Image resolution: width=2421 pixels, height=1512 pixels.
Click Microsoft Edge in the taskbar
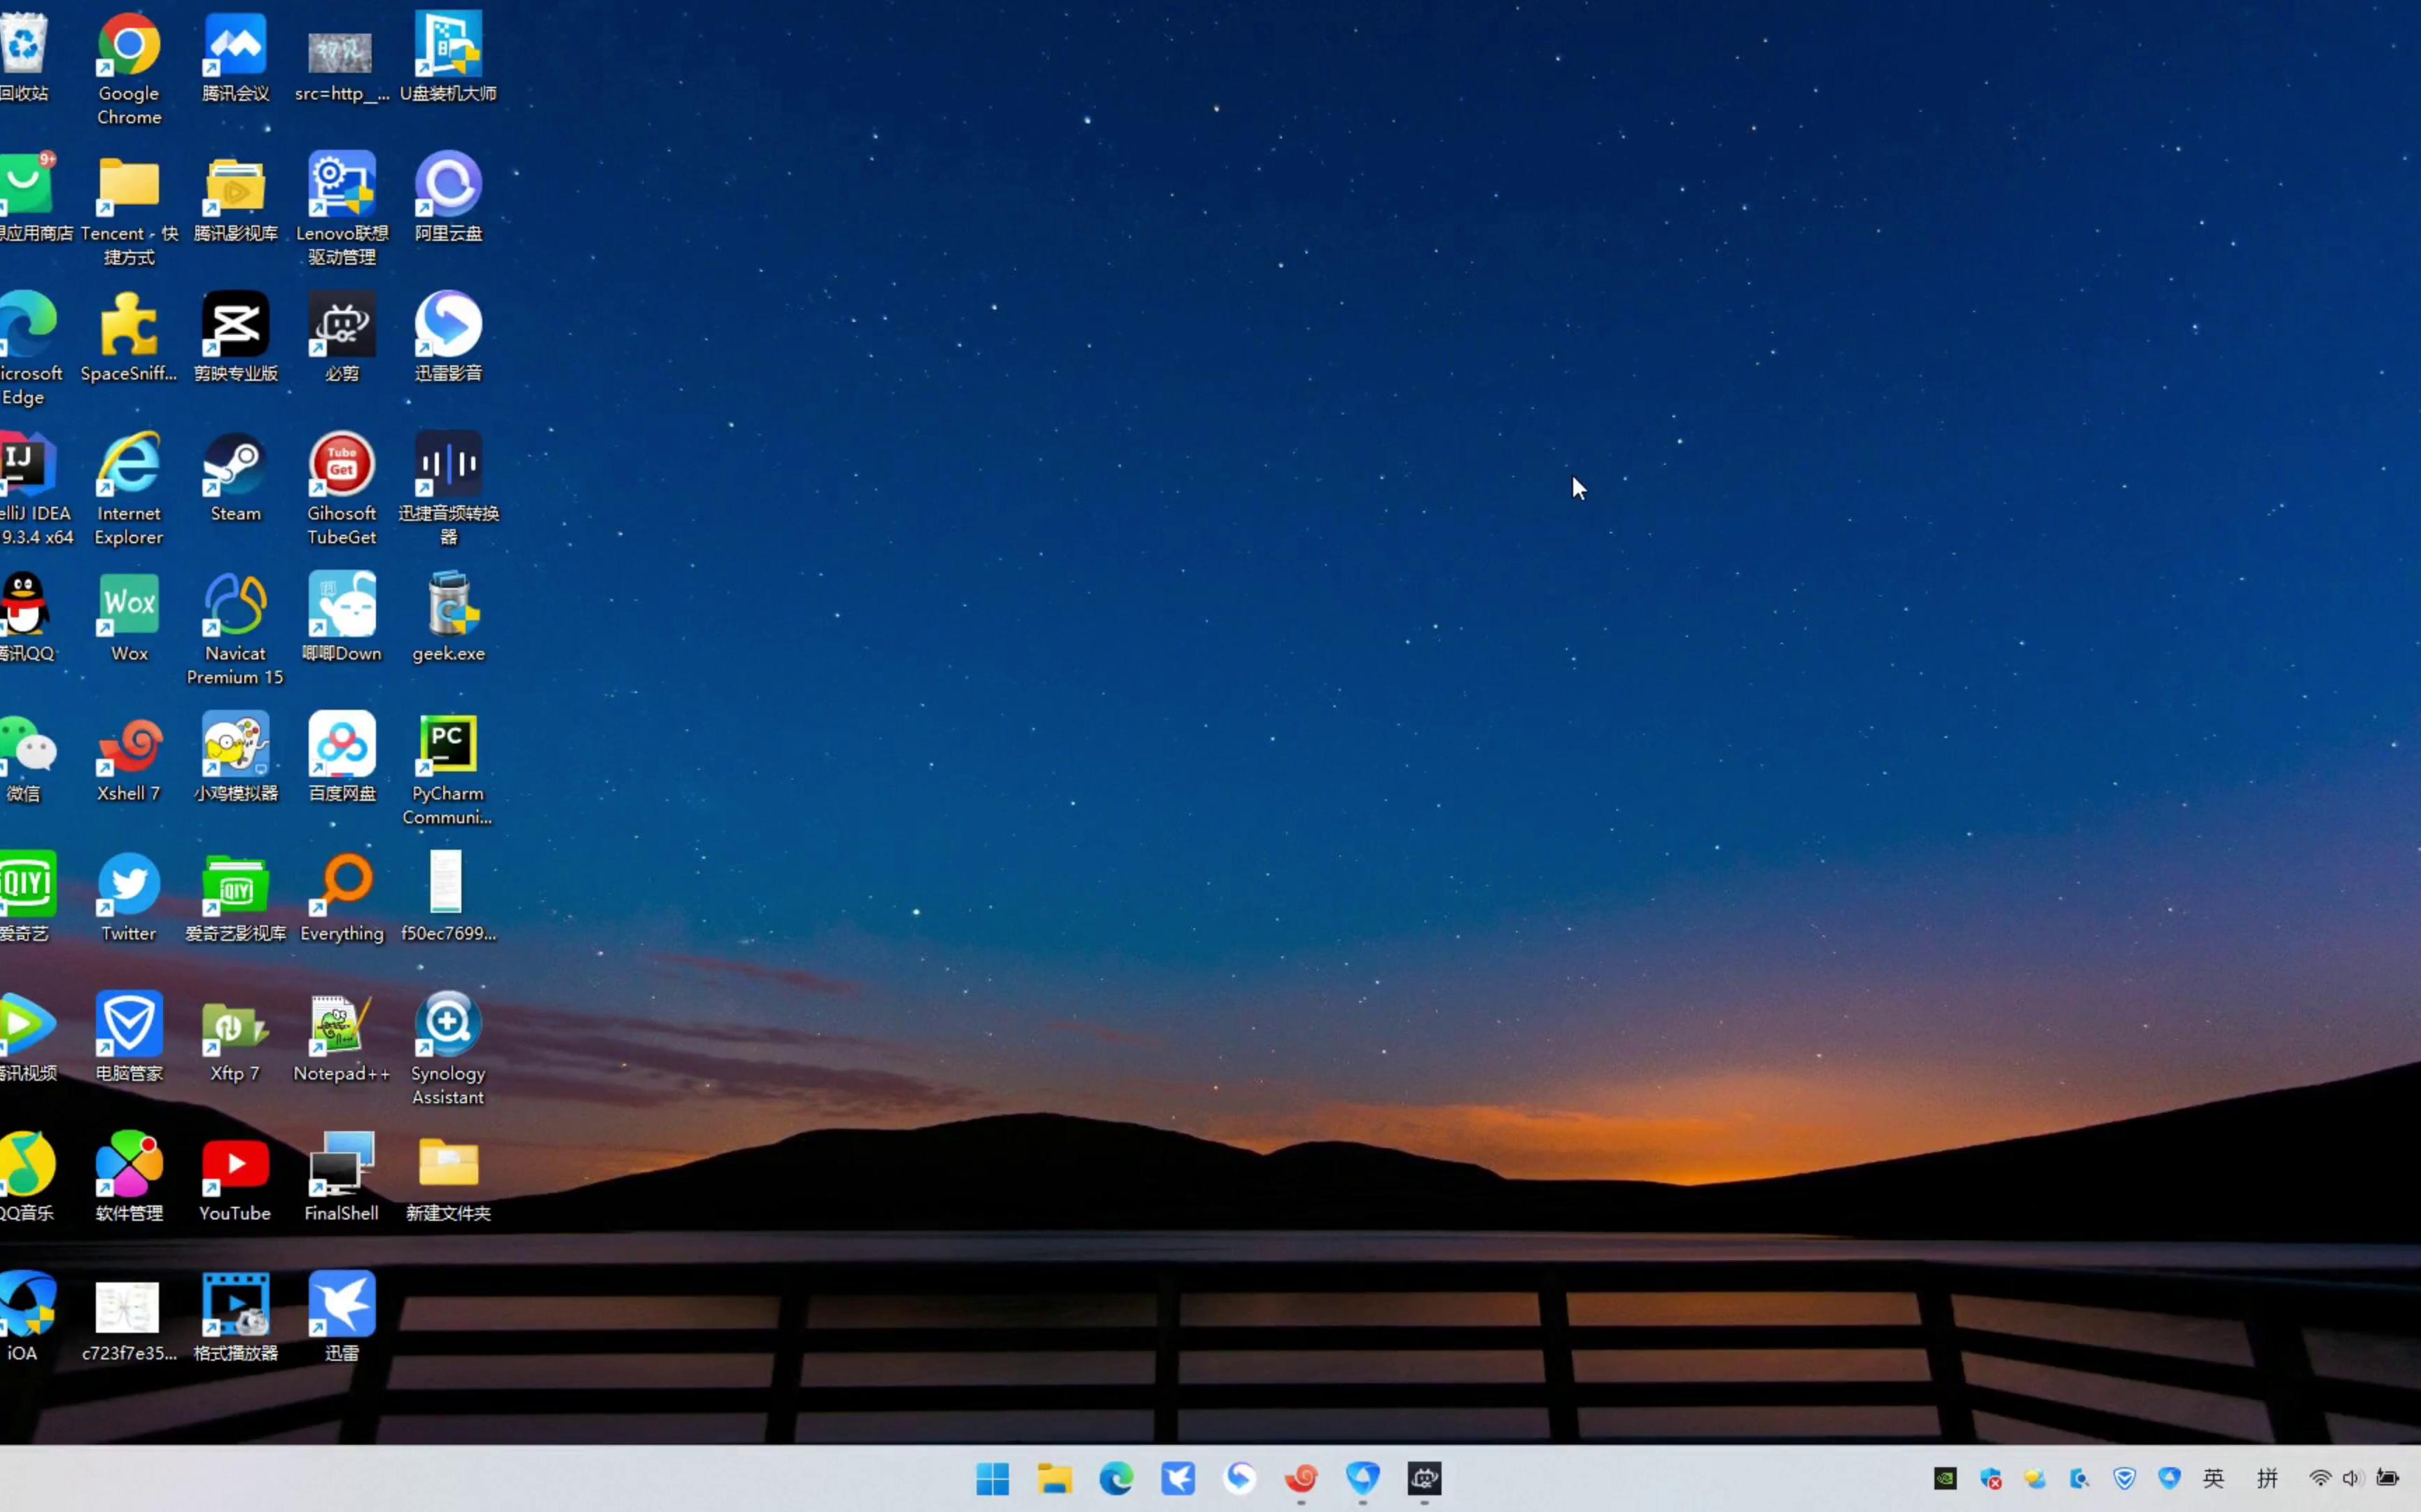(1116, 1478)
